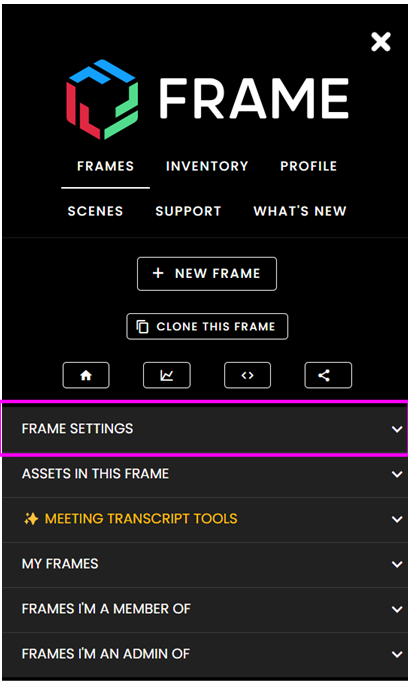Click the New Frame button

click(x=207, y=274)
